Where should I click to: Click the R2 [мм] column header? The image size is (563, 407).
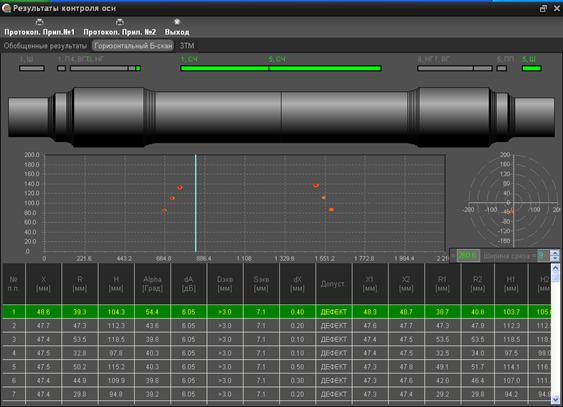point(478,284)
